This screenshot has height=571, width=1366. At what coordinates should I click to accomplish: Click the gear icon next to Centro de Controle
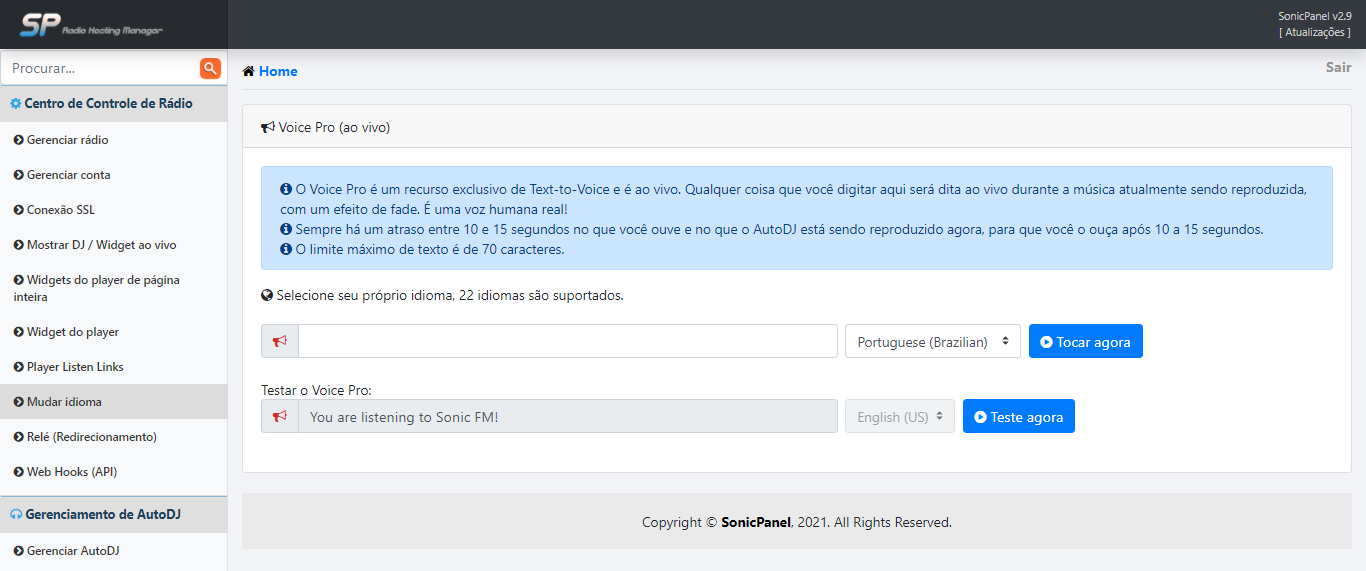click(16, 103)
